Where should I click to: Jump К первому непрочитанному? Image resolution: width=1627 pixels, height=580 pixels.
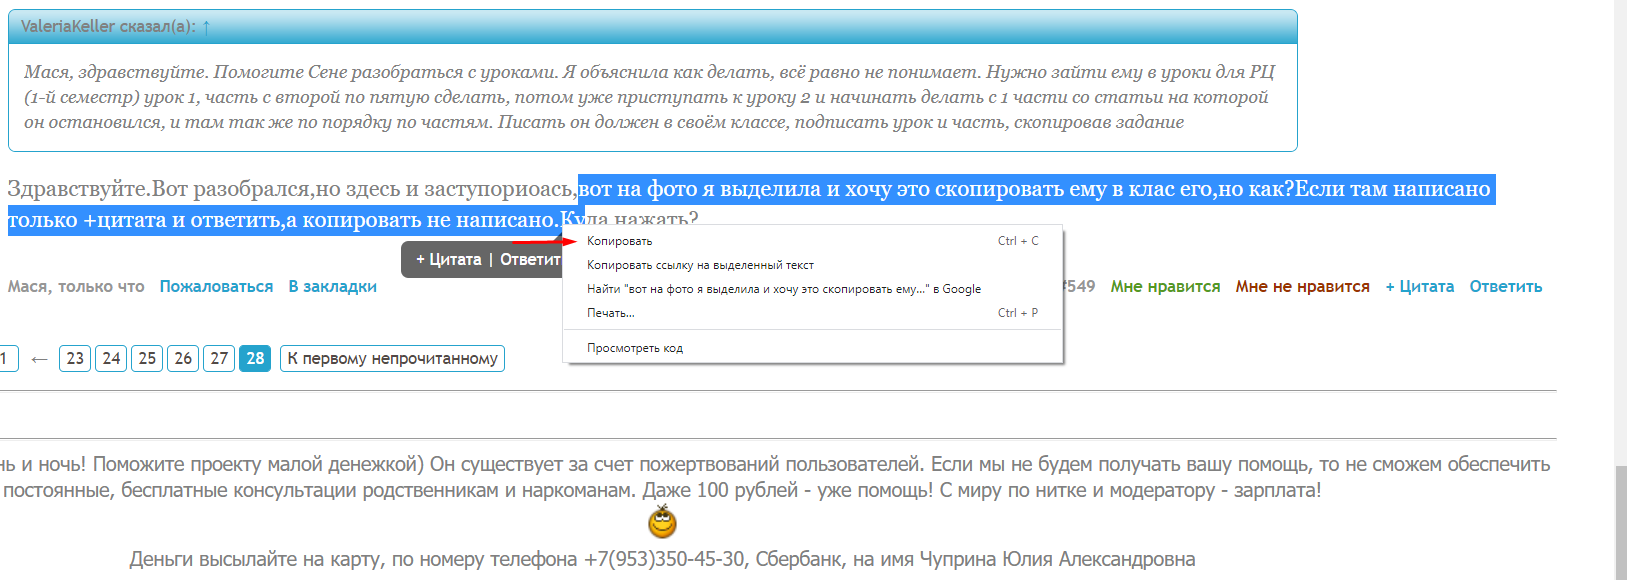click(392, 358)
